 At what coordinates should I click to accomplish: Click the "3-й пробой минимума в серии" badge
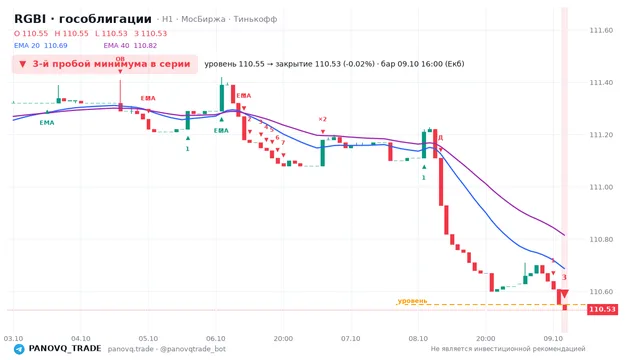[x=105, y=64]
